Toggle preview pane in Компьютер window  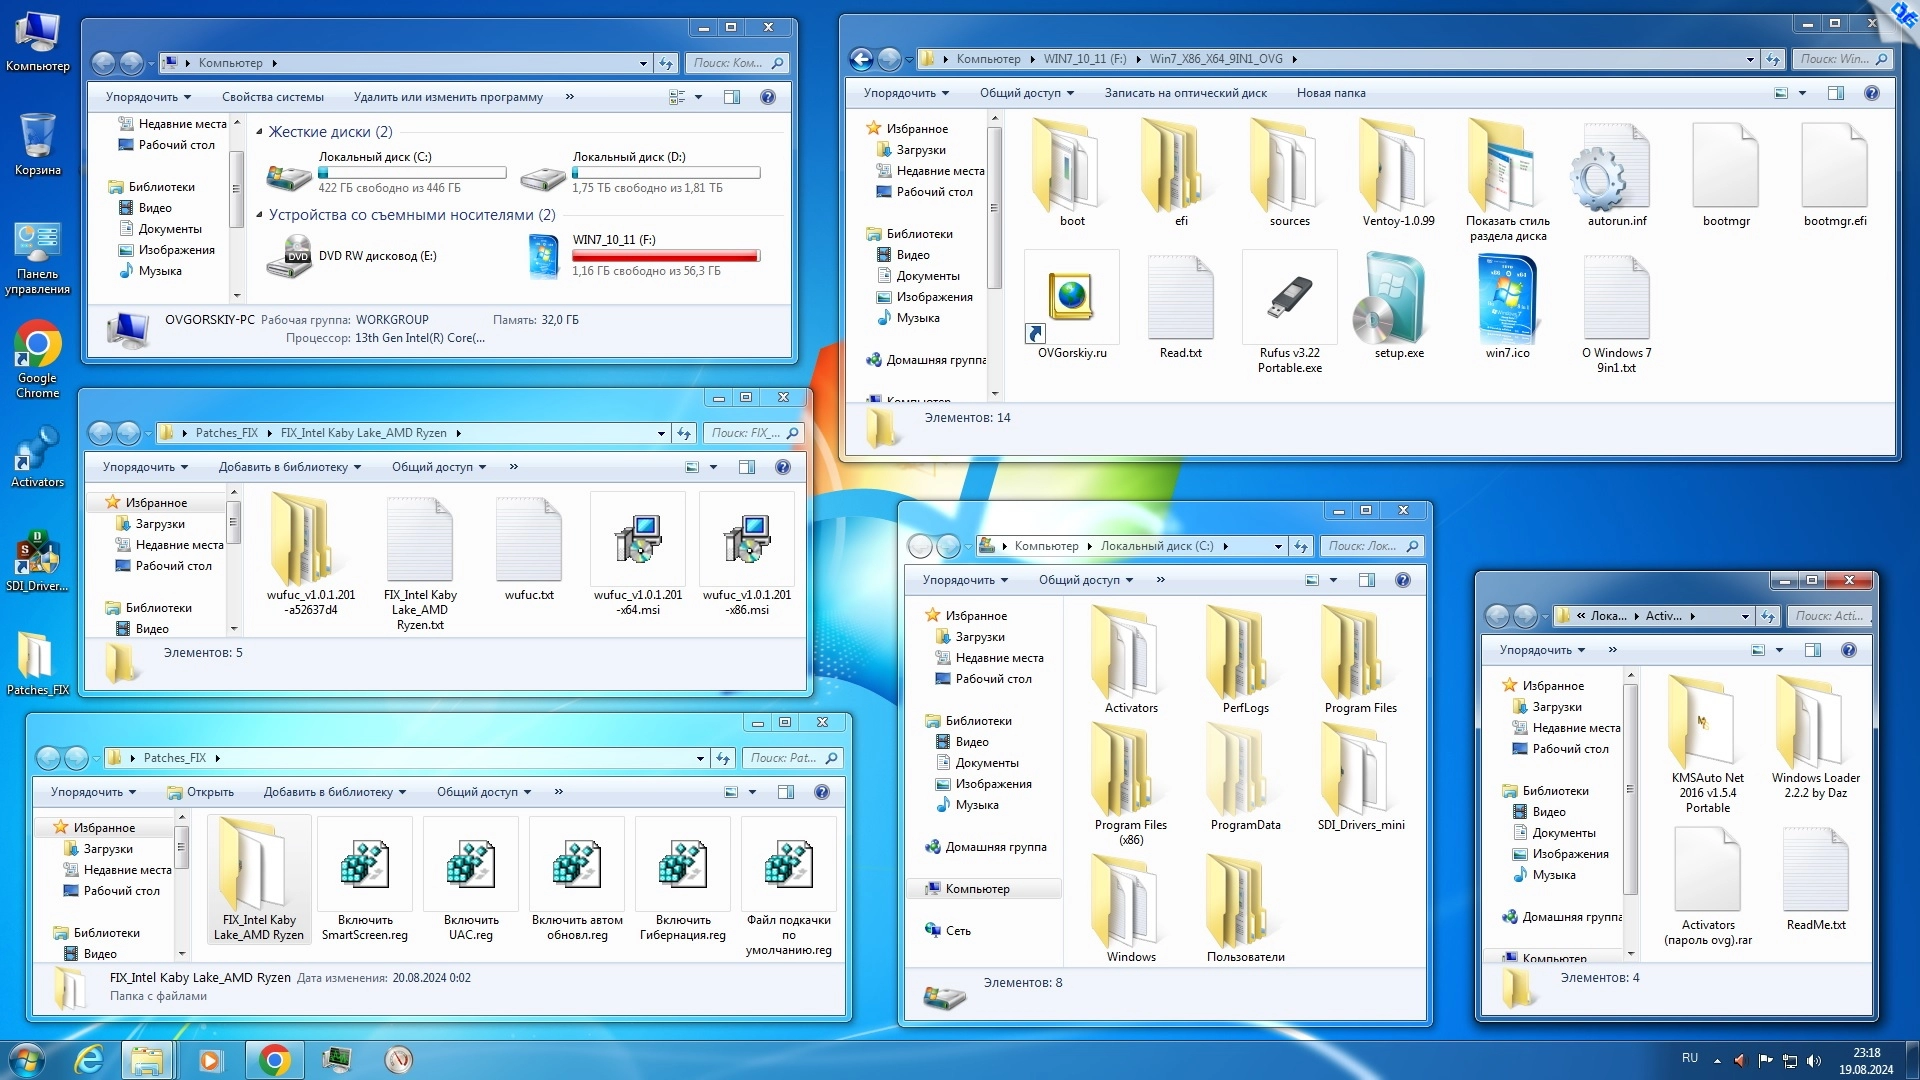[x=732, y=97]
